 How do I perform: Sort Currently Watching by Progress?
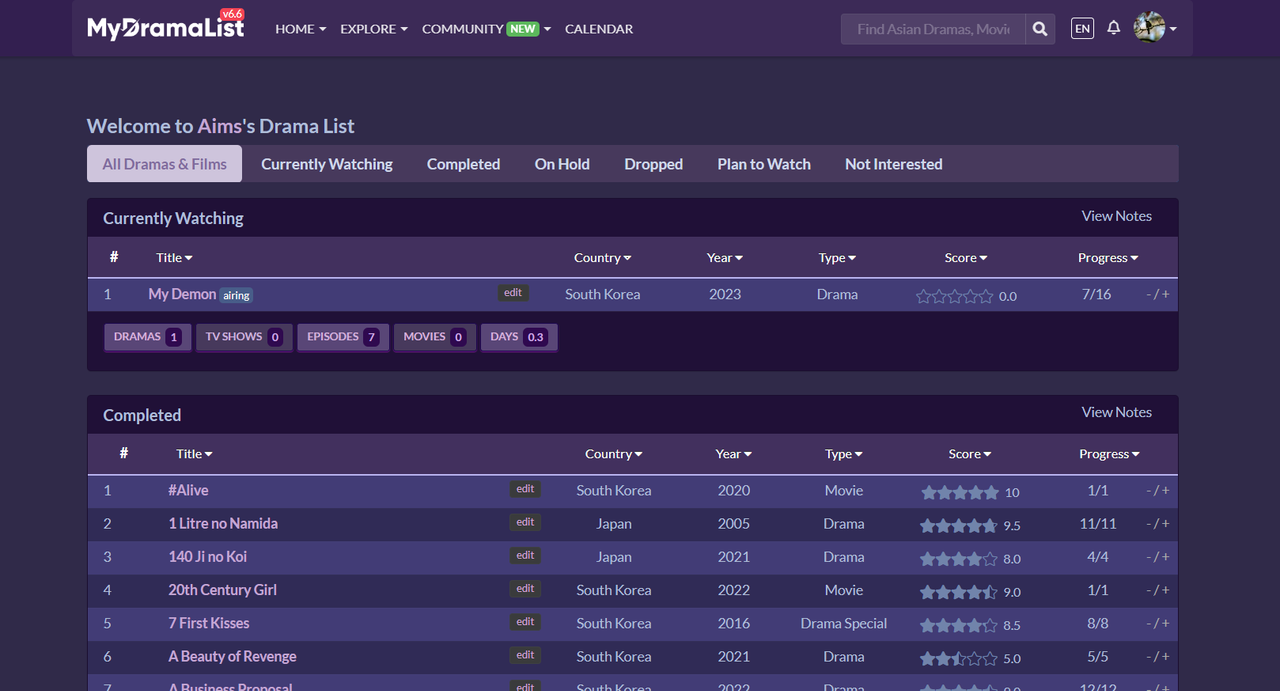tap(1108, 258)
